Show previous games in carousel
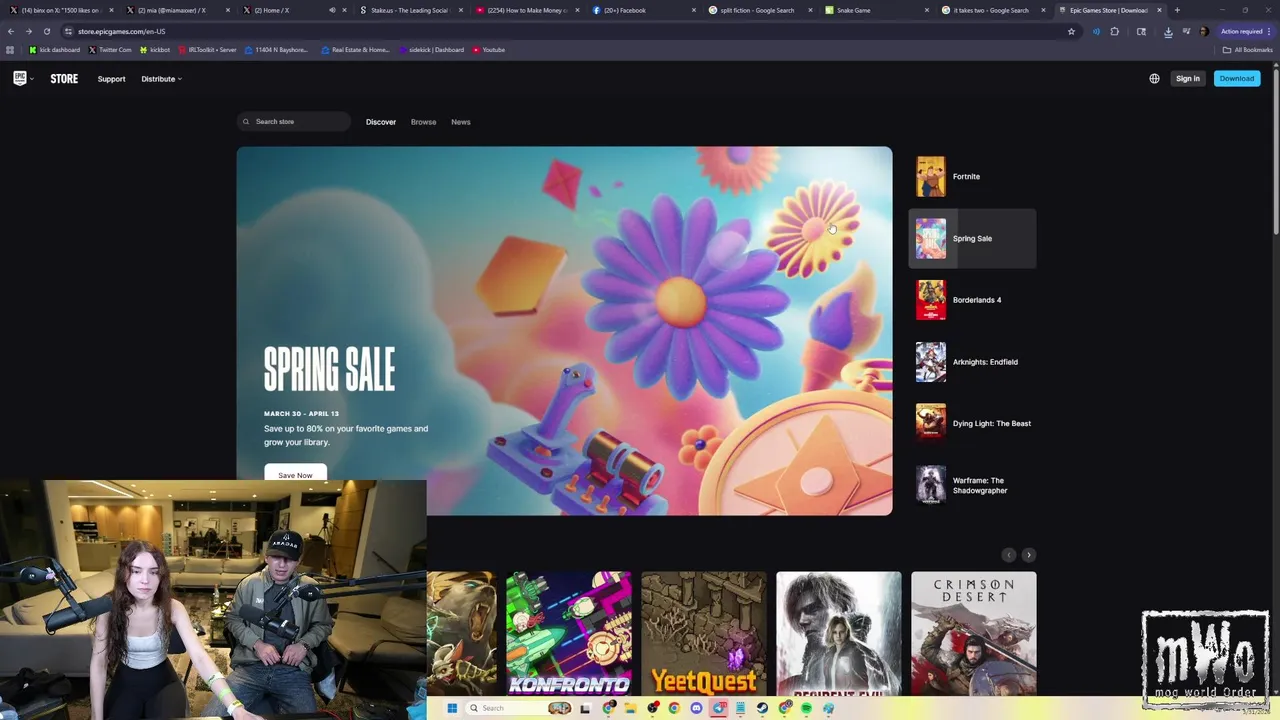Viewport: 1280px width, 720px height. point(1008,555)
